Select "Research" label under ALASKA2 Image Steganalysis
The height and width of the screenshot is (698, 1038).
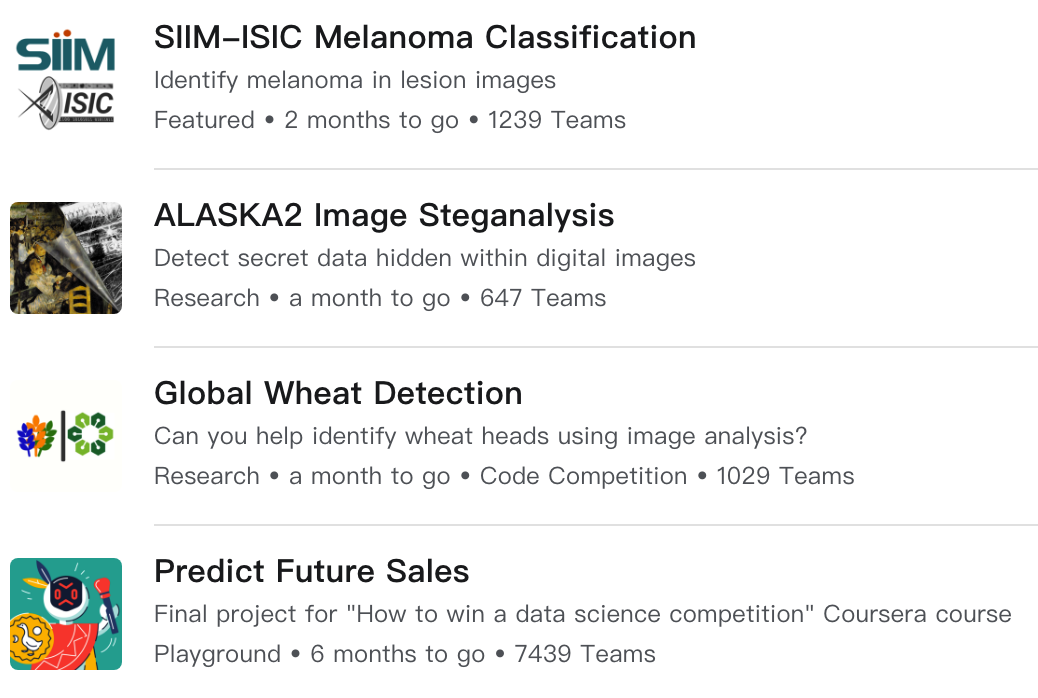tap(207, 298)
